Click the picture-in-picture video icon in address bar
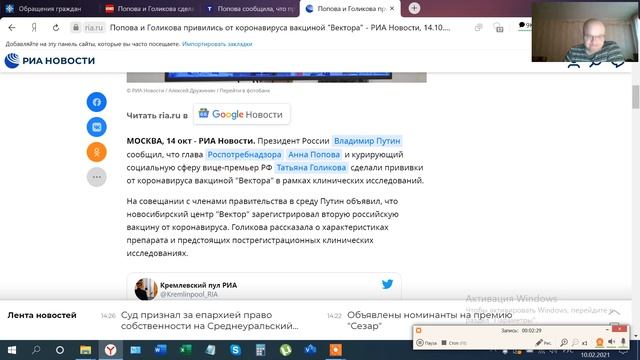 click(x=498, y=27)
